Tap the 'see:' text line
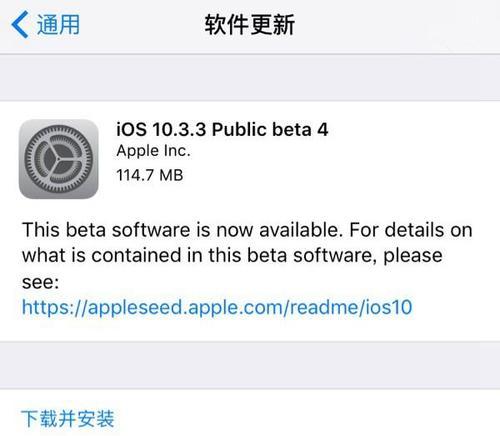The image size is (500, 436). pyautogui.click(x=40, y=283)
